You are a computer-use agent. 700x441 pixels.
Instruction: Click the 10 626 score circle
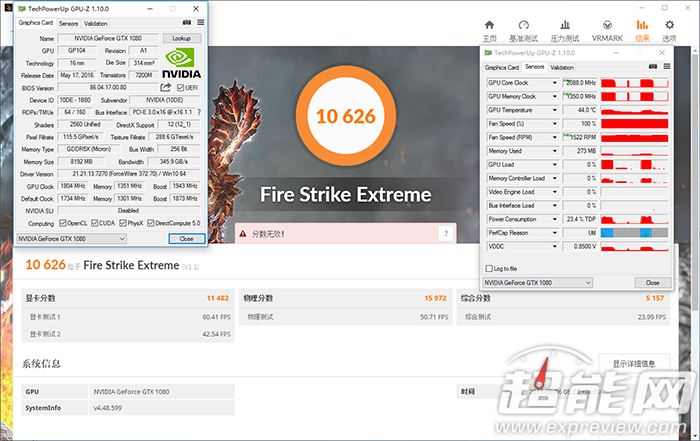tap(346, 116)
